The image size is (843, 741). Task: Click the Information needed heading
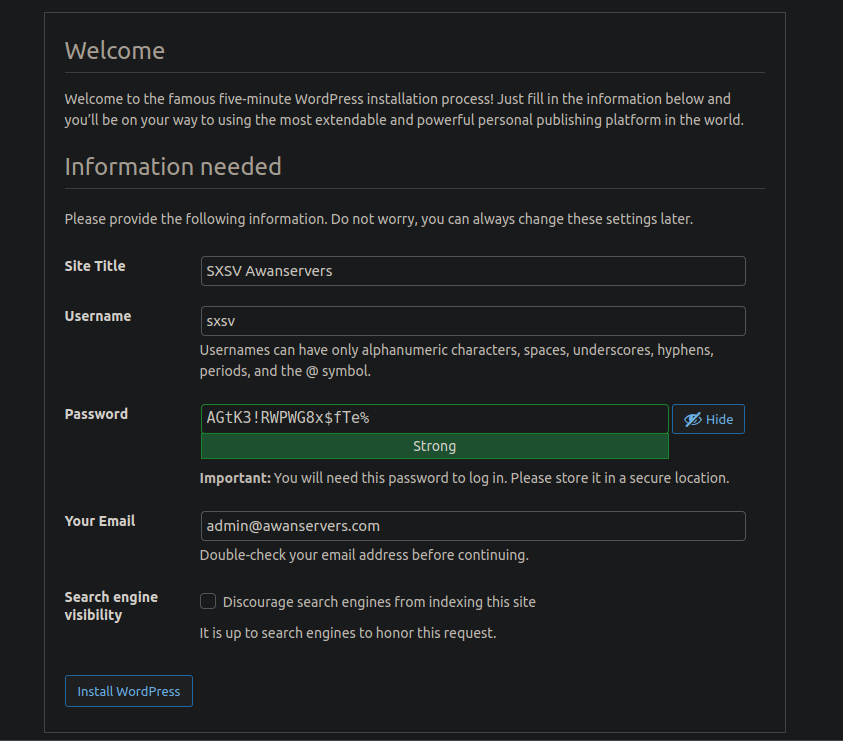coord(173,167)
